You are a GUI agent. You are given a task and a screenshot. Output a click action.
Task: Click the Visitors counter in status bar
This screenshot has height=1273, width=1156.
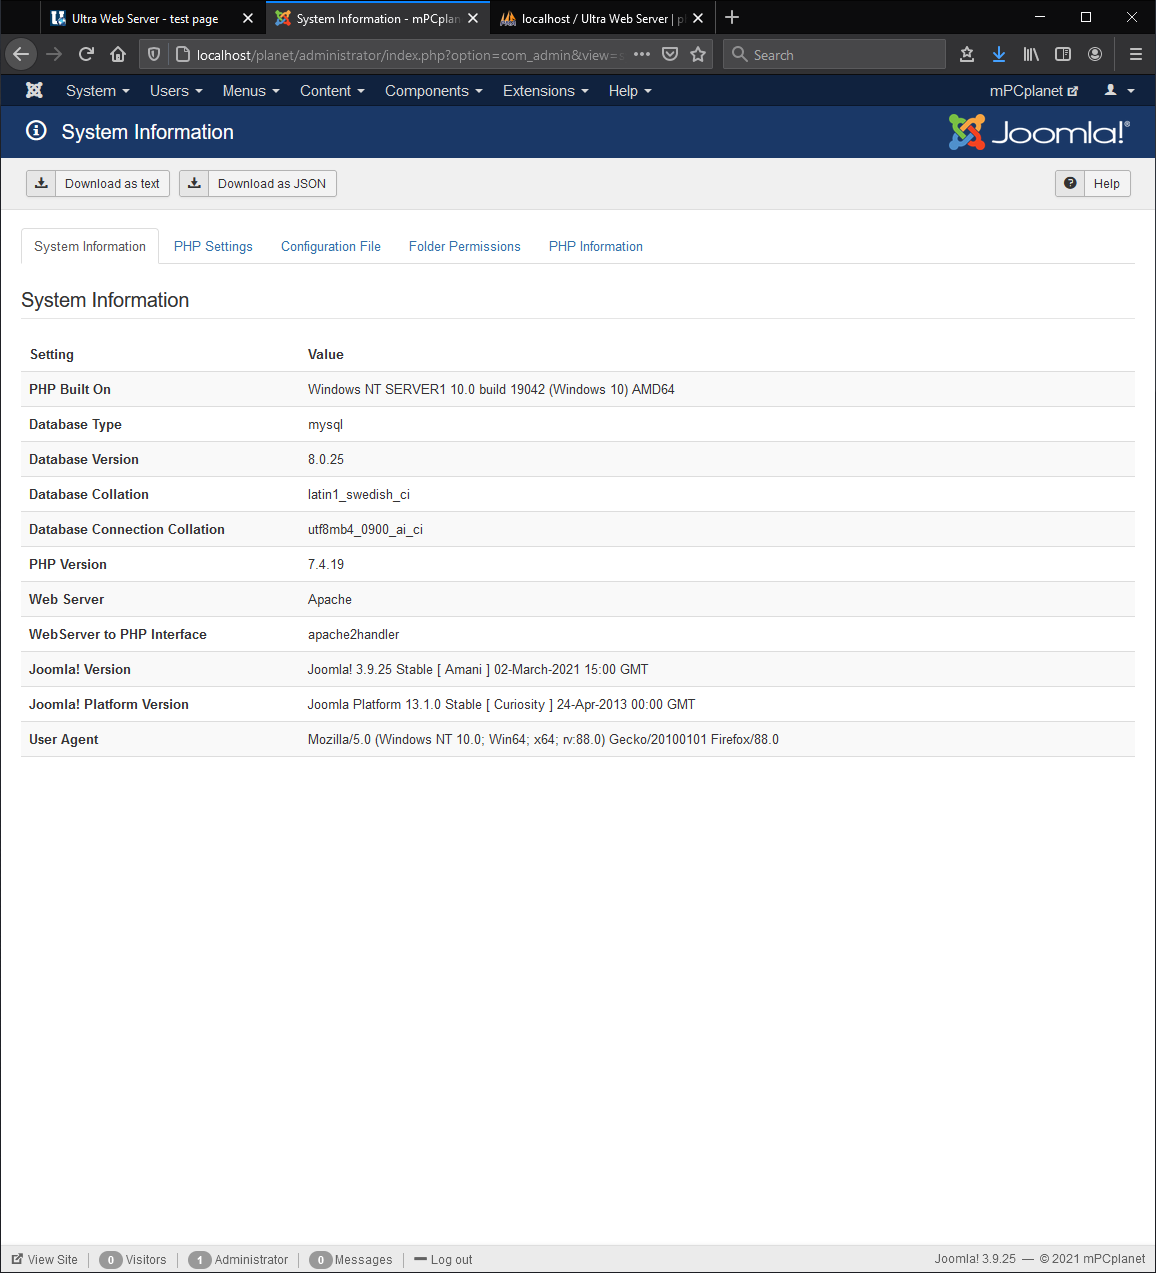[x=133, y=1259]
